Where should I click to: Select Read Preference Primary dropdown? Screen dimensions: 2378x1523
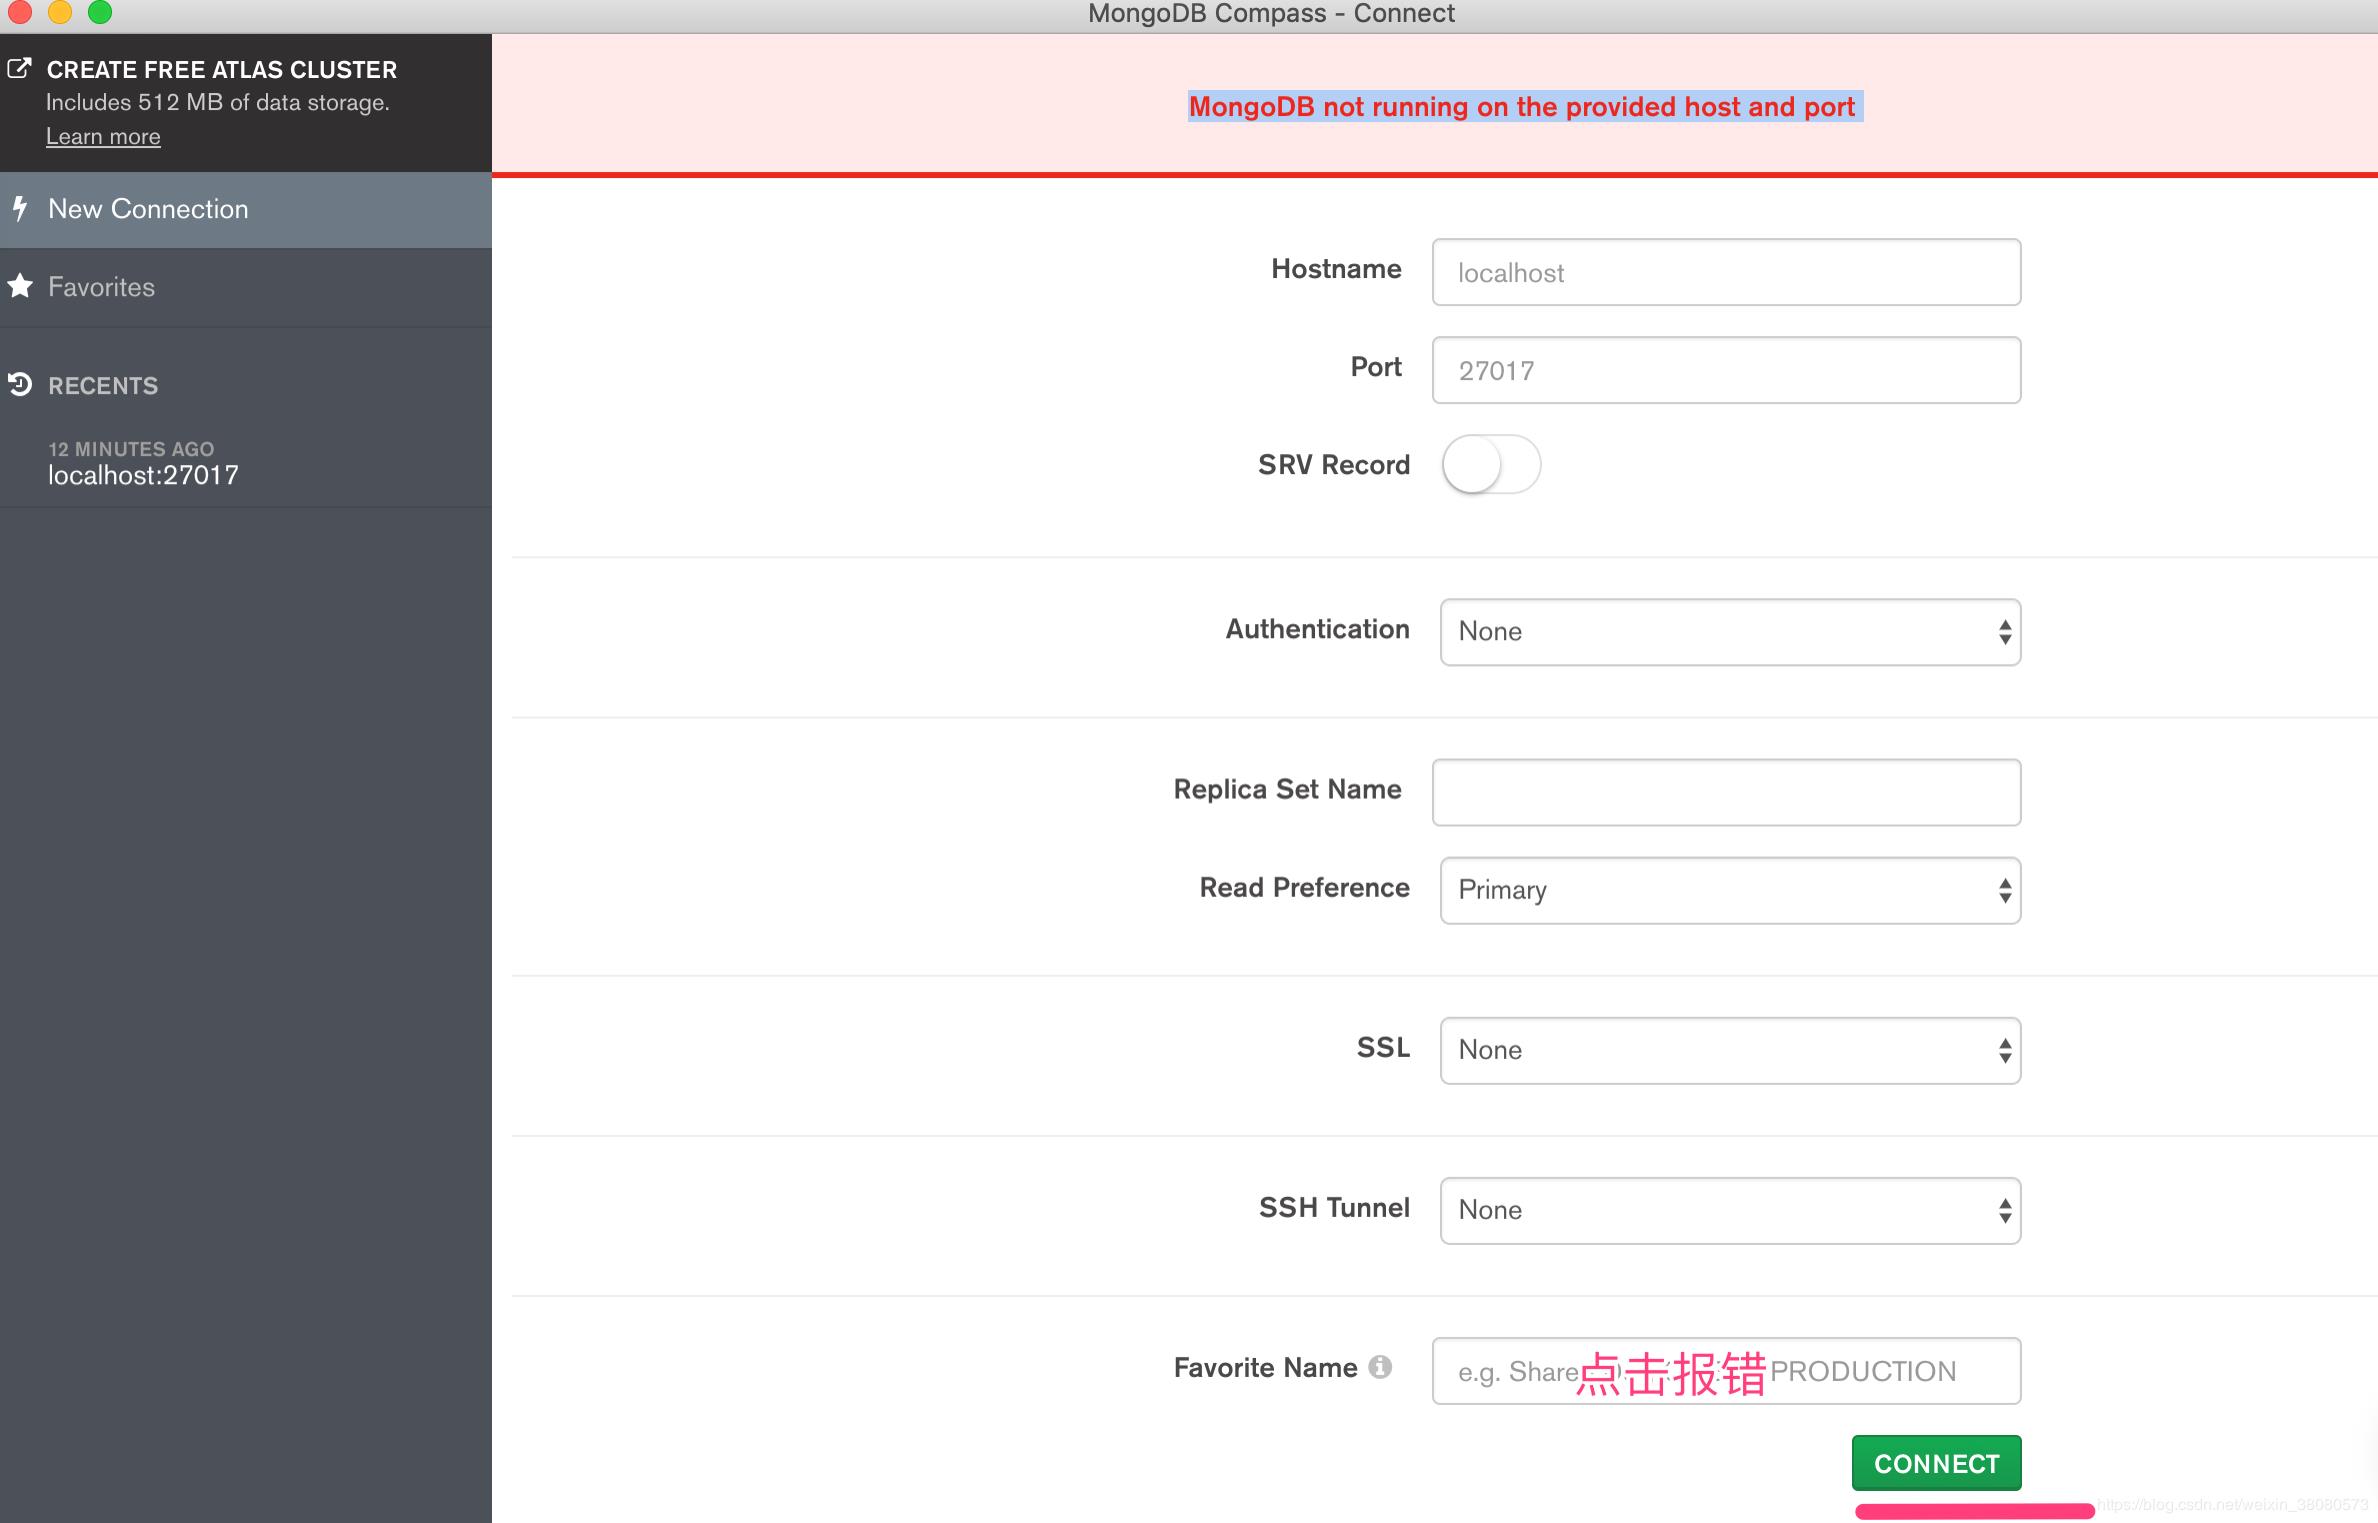pos(1728,889)
